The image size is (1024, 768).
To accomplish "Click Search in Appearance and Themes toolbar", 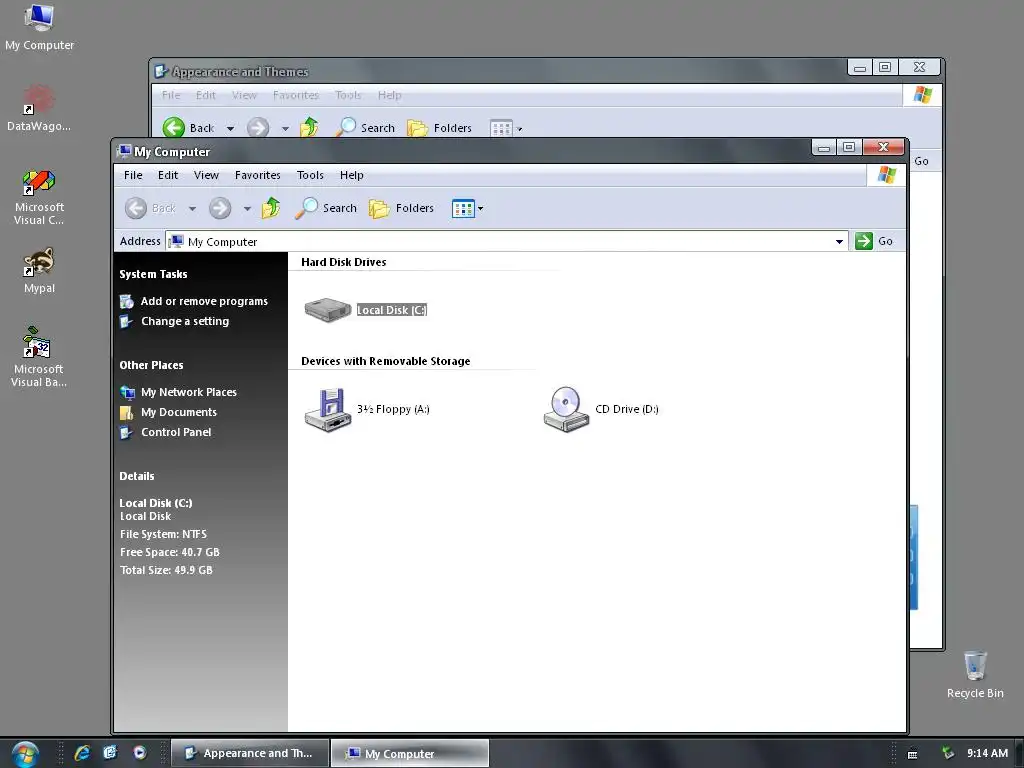I will tap(364, 128).
